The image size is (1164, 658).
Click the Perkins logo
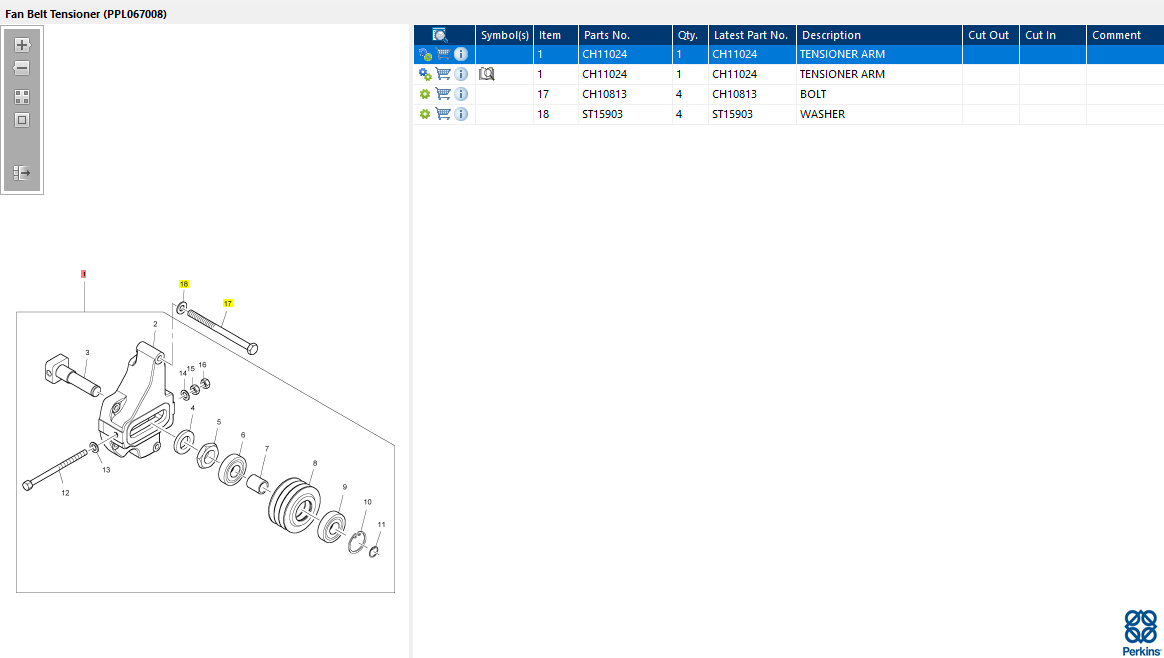(x=1141, y=633)
